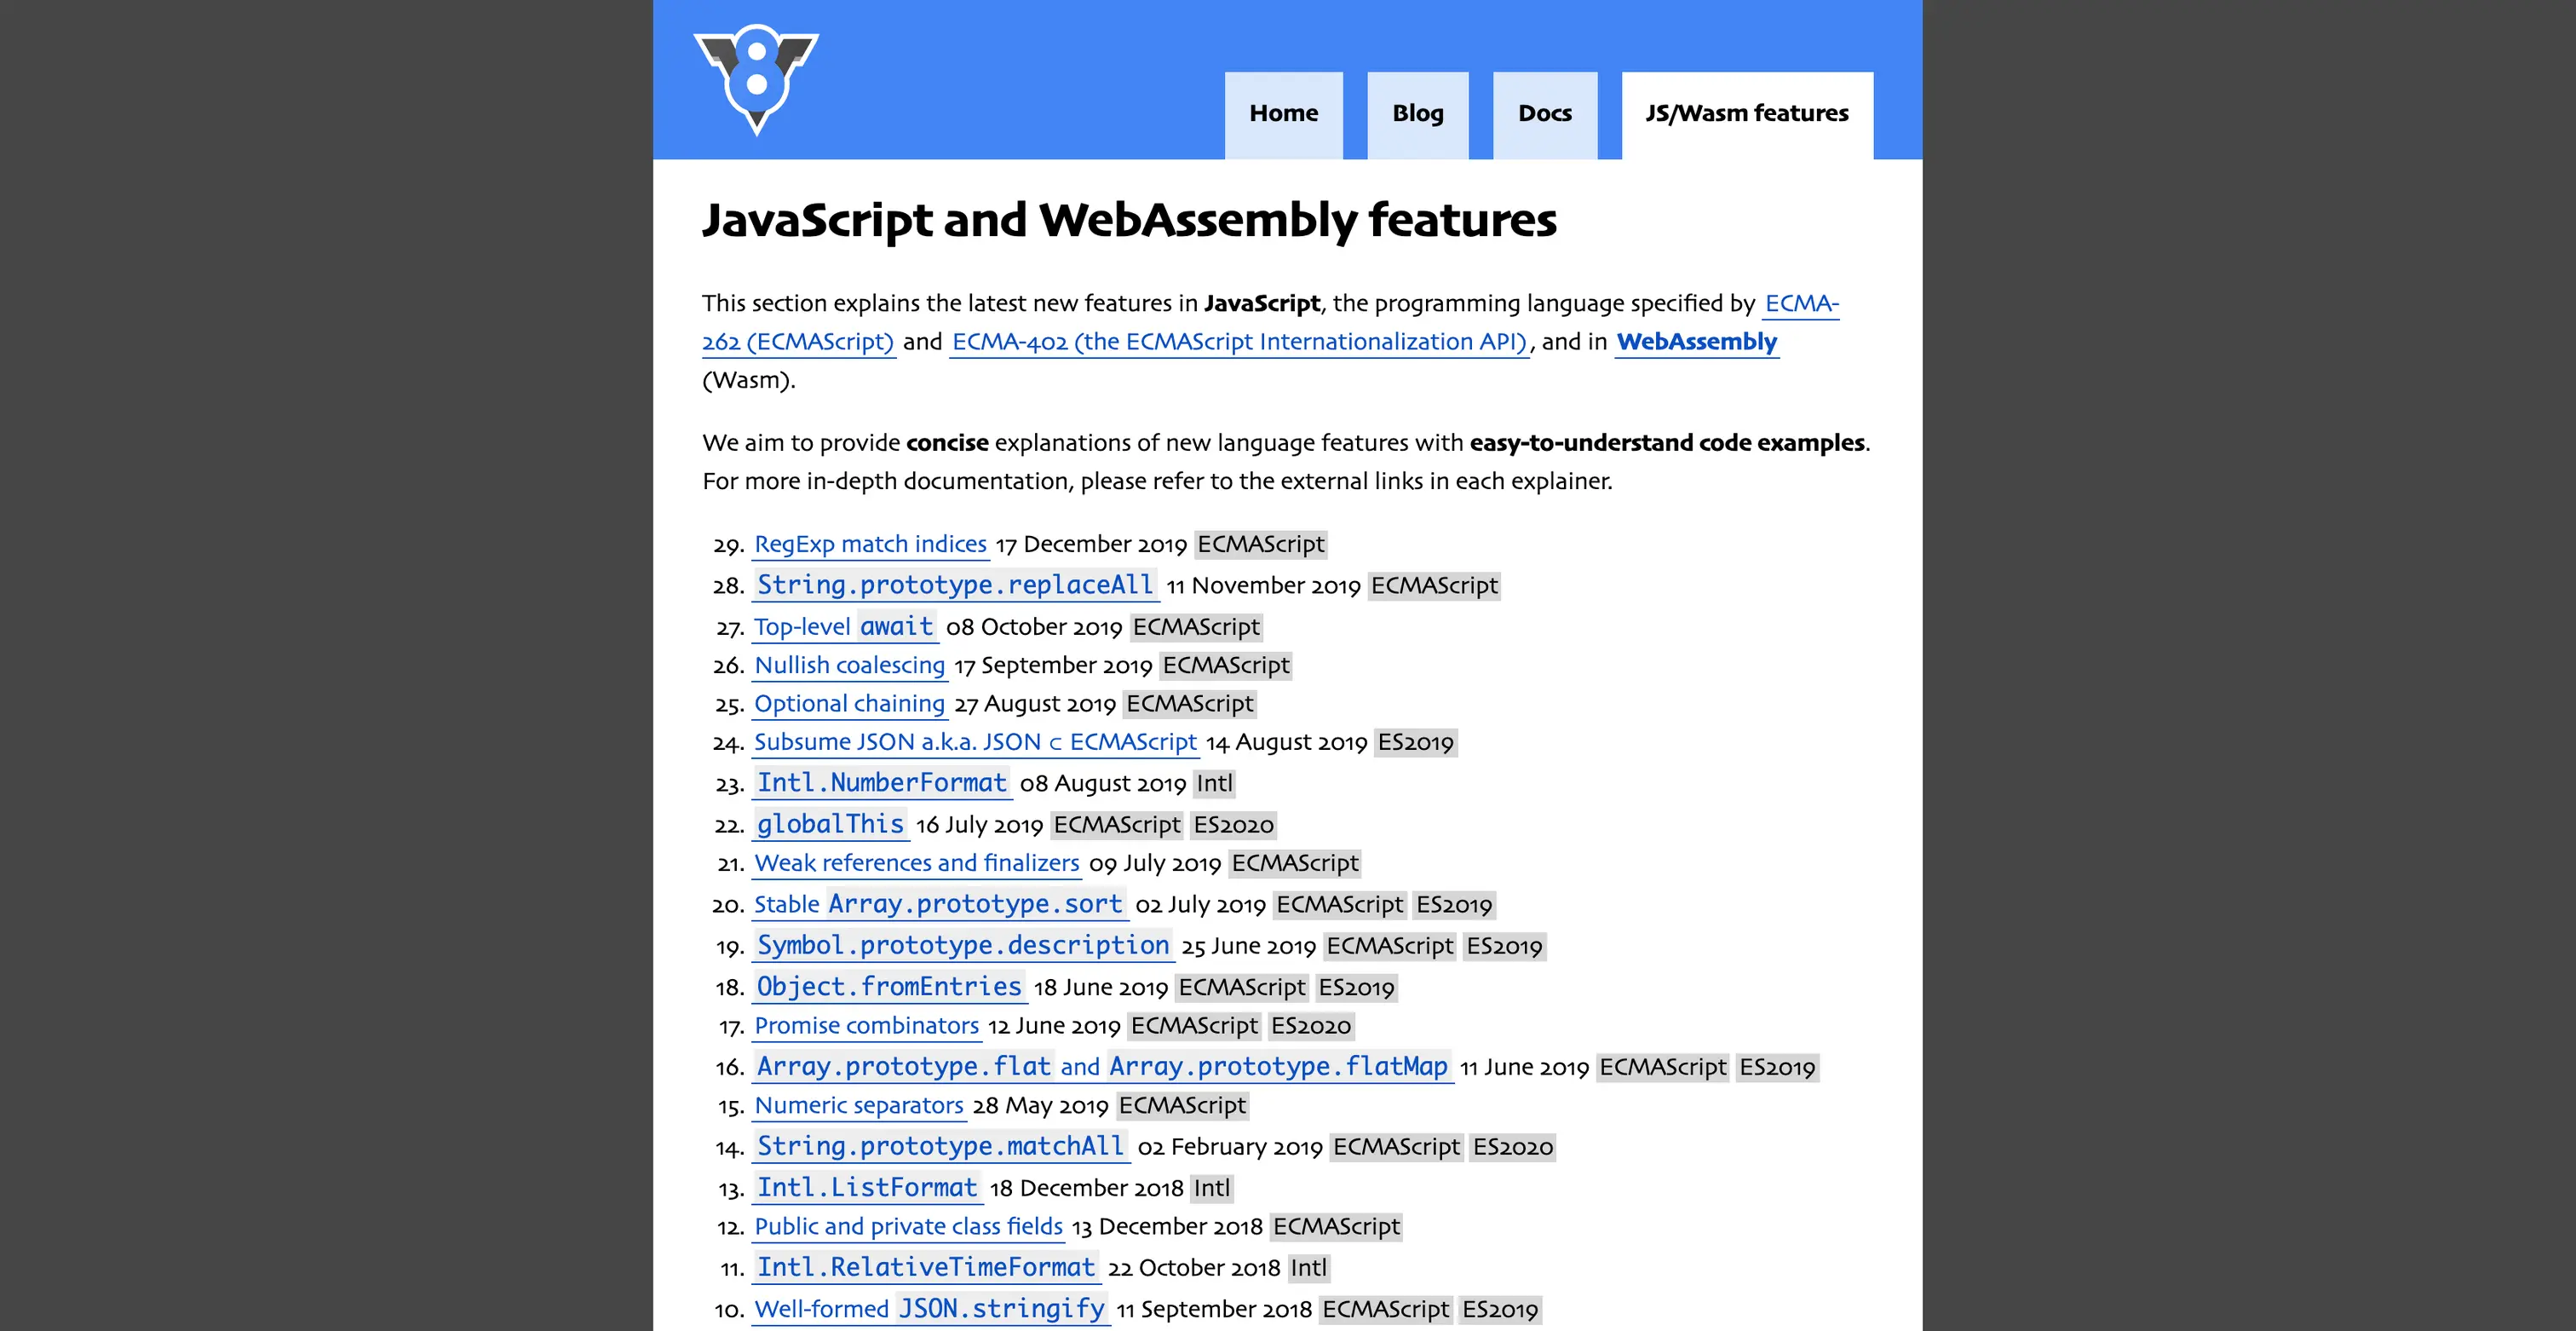The height and width of the screenshot is (1331, 2576).
Task: Open the Docs tab
Action: tap(1544, 114)
